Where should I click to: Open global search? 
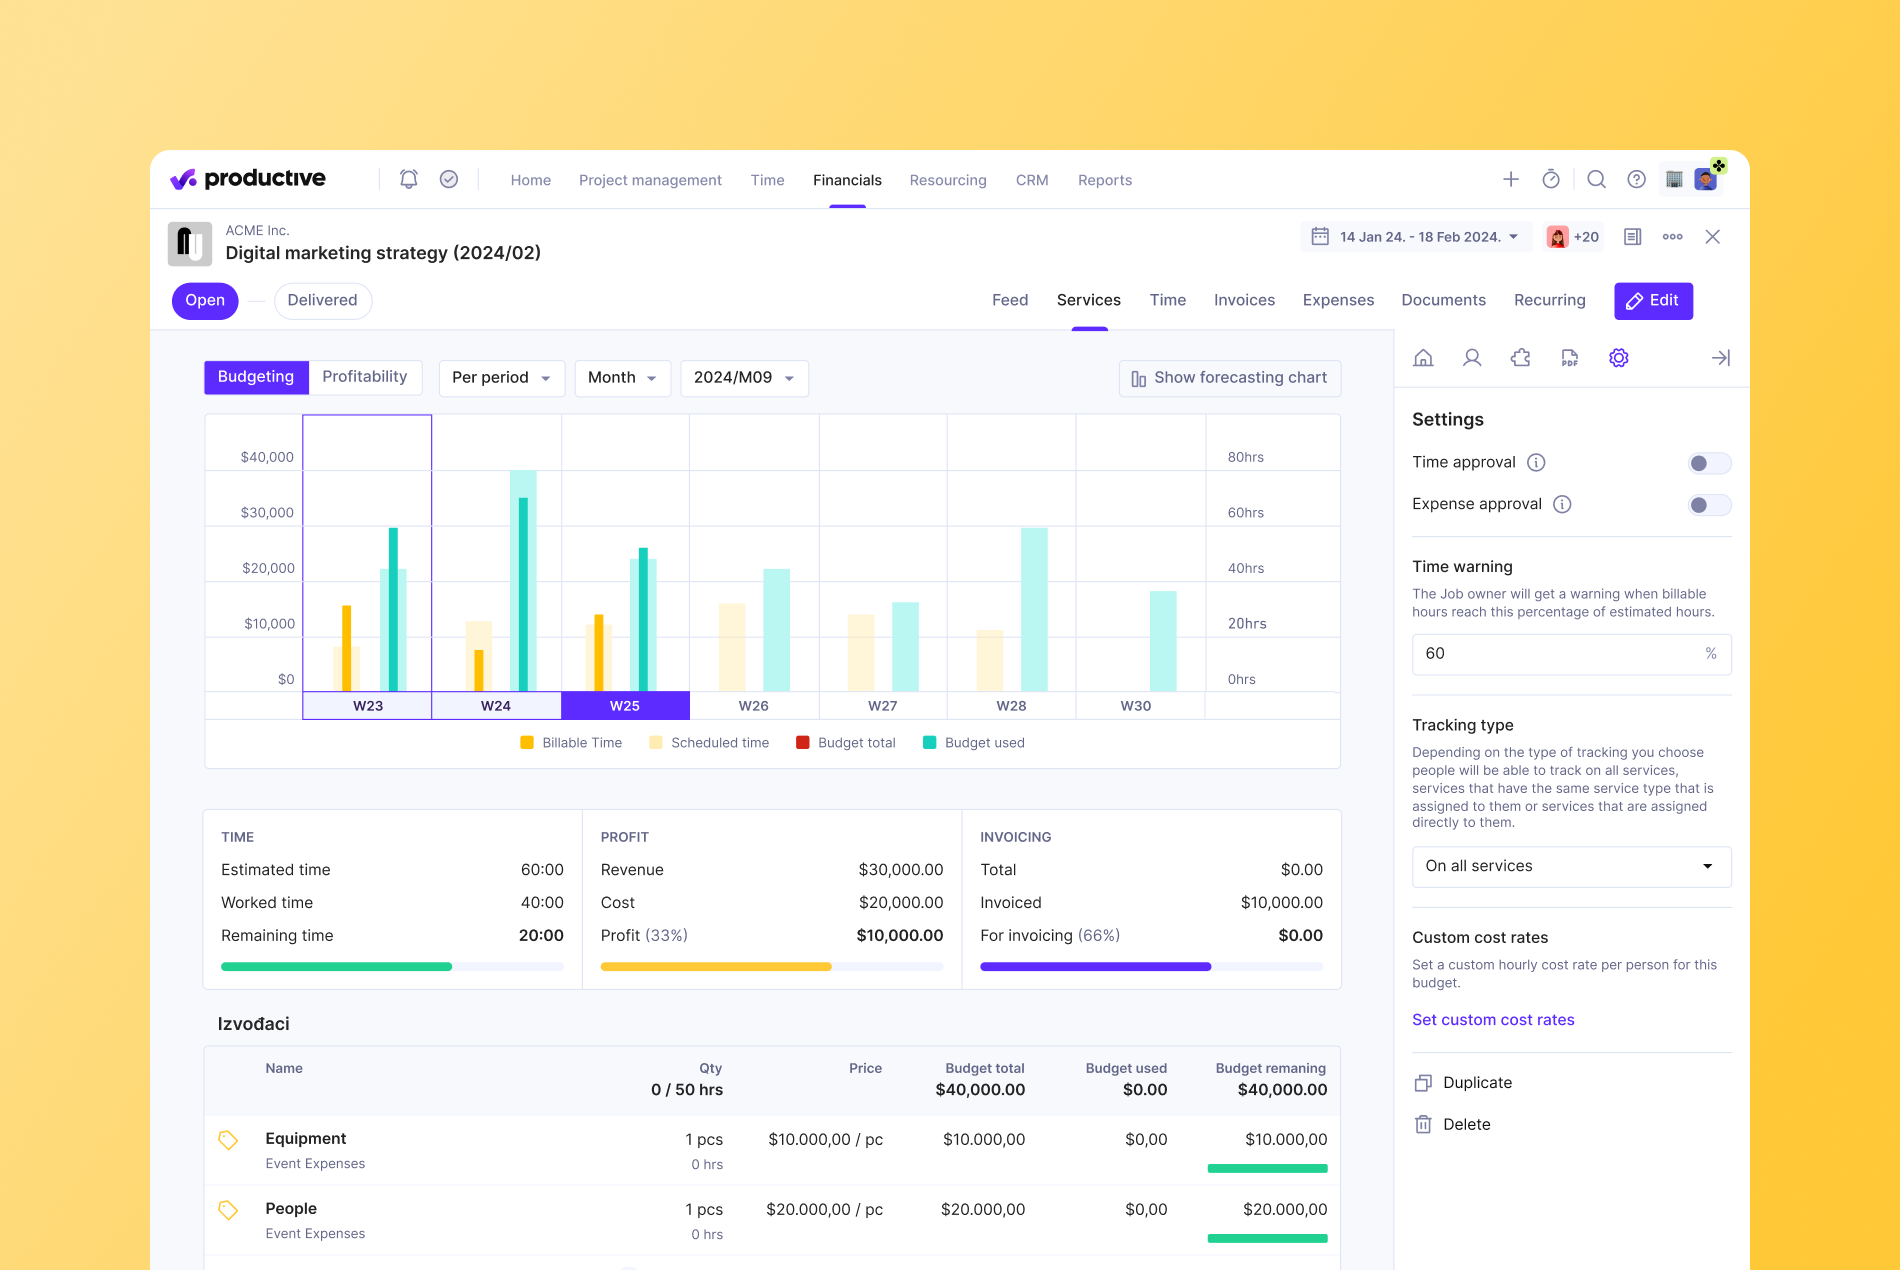click(1596, 179)
